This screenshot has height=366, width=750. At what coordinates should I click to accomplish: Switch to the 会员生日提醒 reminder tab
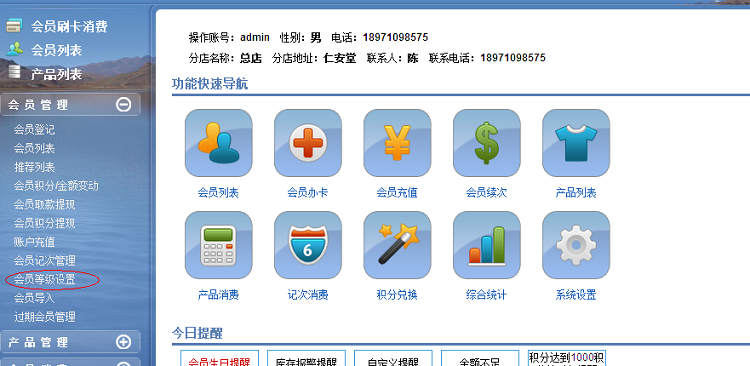[x=220, y=358]
